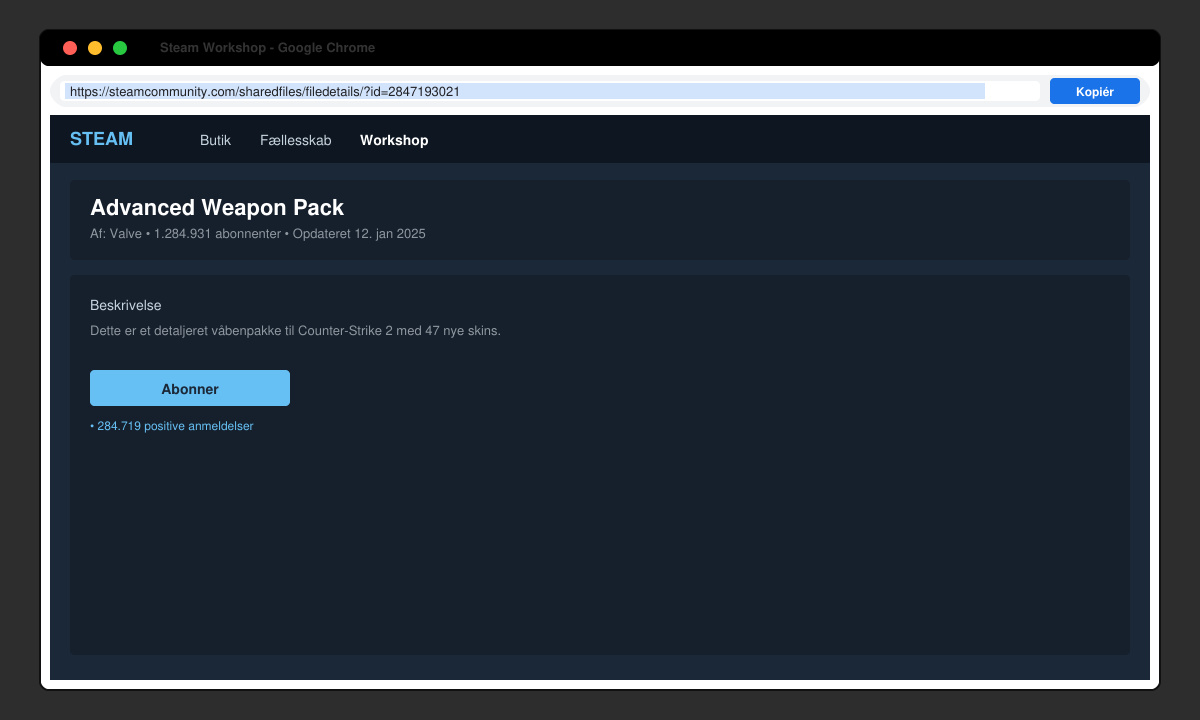1200x720 pixels.
Task: Go to the Butik menu item
Action: [215, 140]
